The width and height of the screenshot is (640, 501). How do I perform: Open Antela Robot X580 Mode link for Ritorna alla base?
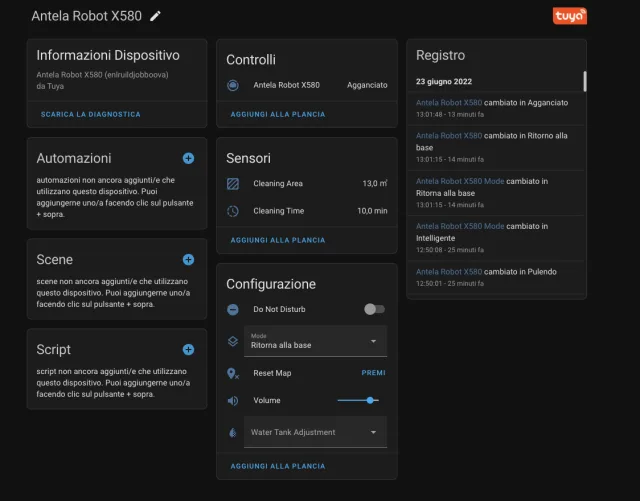[x=460, y=181]
